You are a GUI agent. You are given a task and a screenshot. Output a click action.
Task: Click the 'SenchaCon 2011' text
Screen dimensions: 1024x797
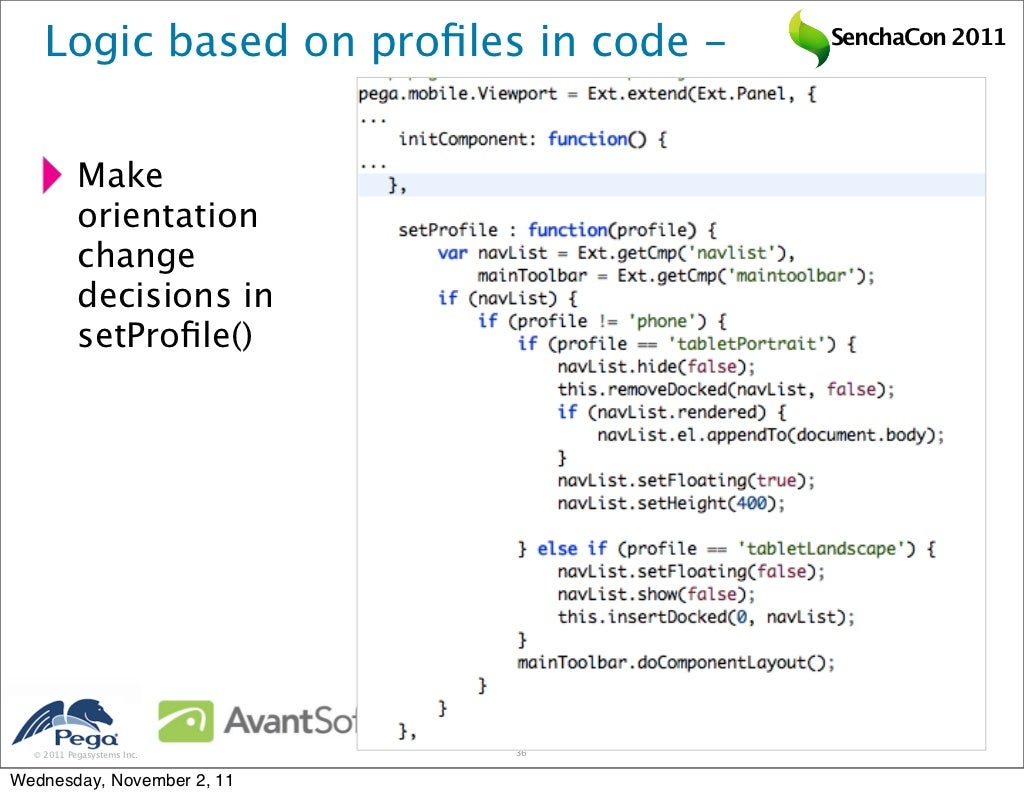point(918,37)
